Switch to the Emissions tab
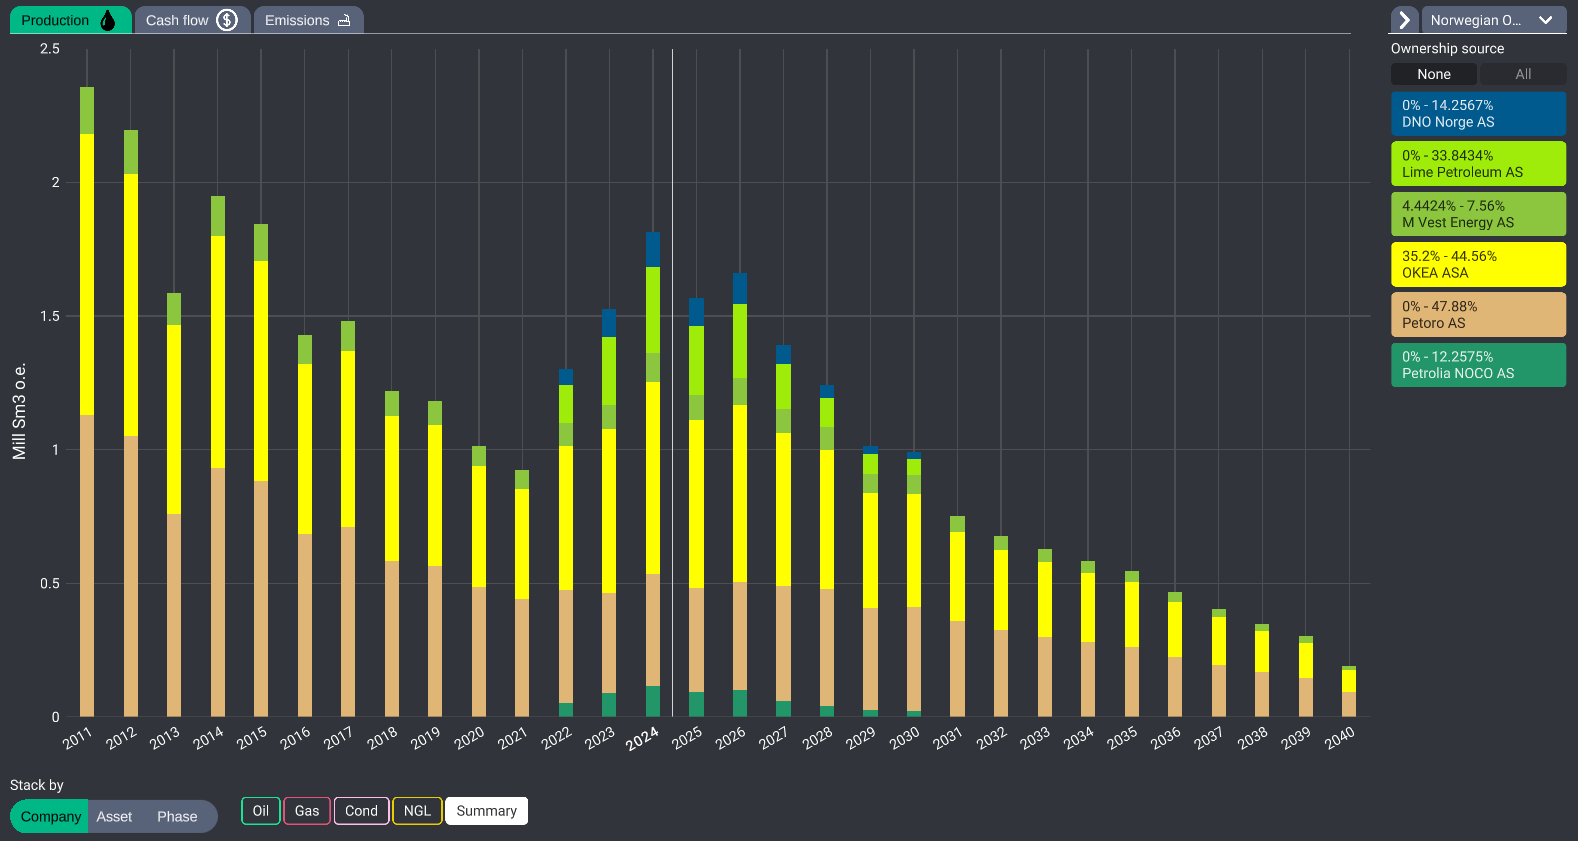This screenshot has width=1578, height=841. (297, 20)
